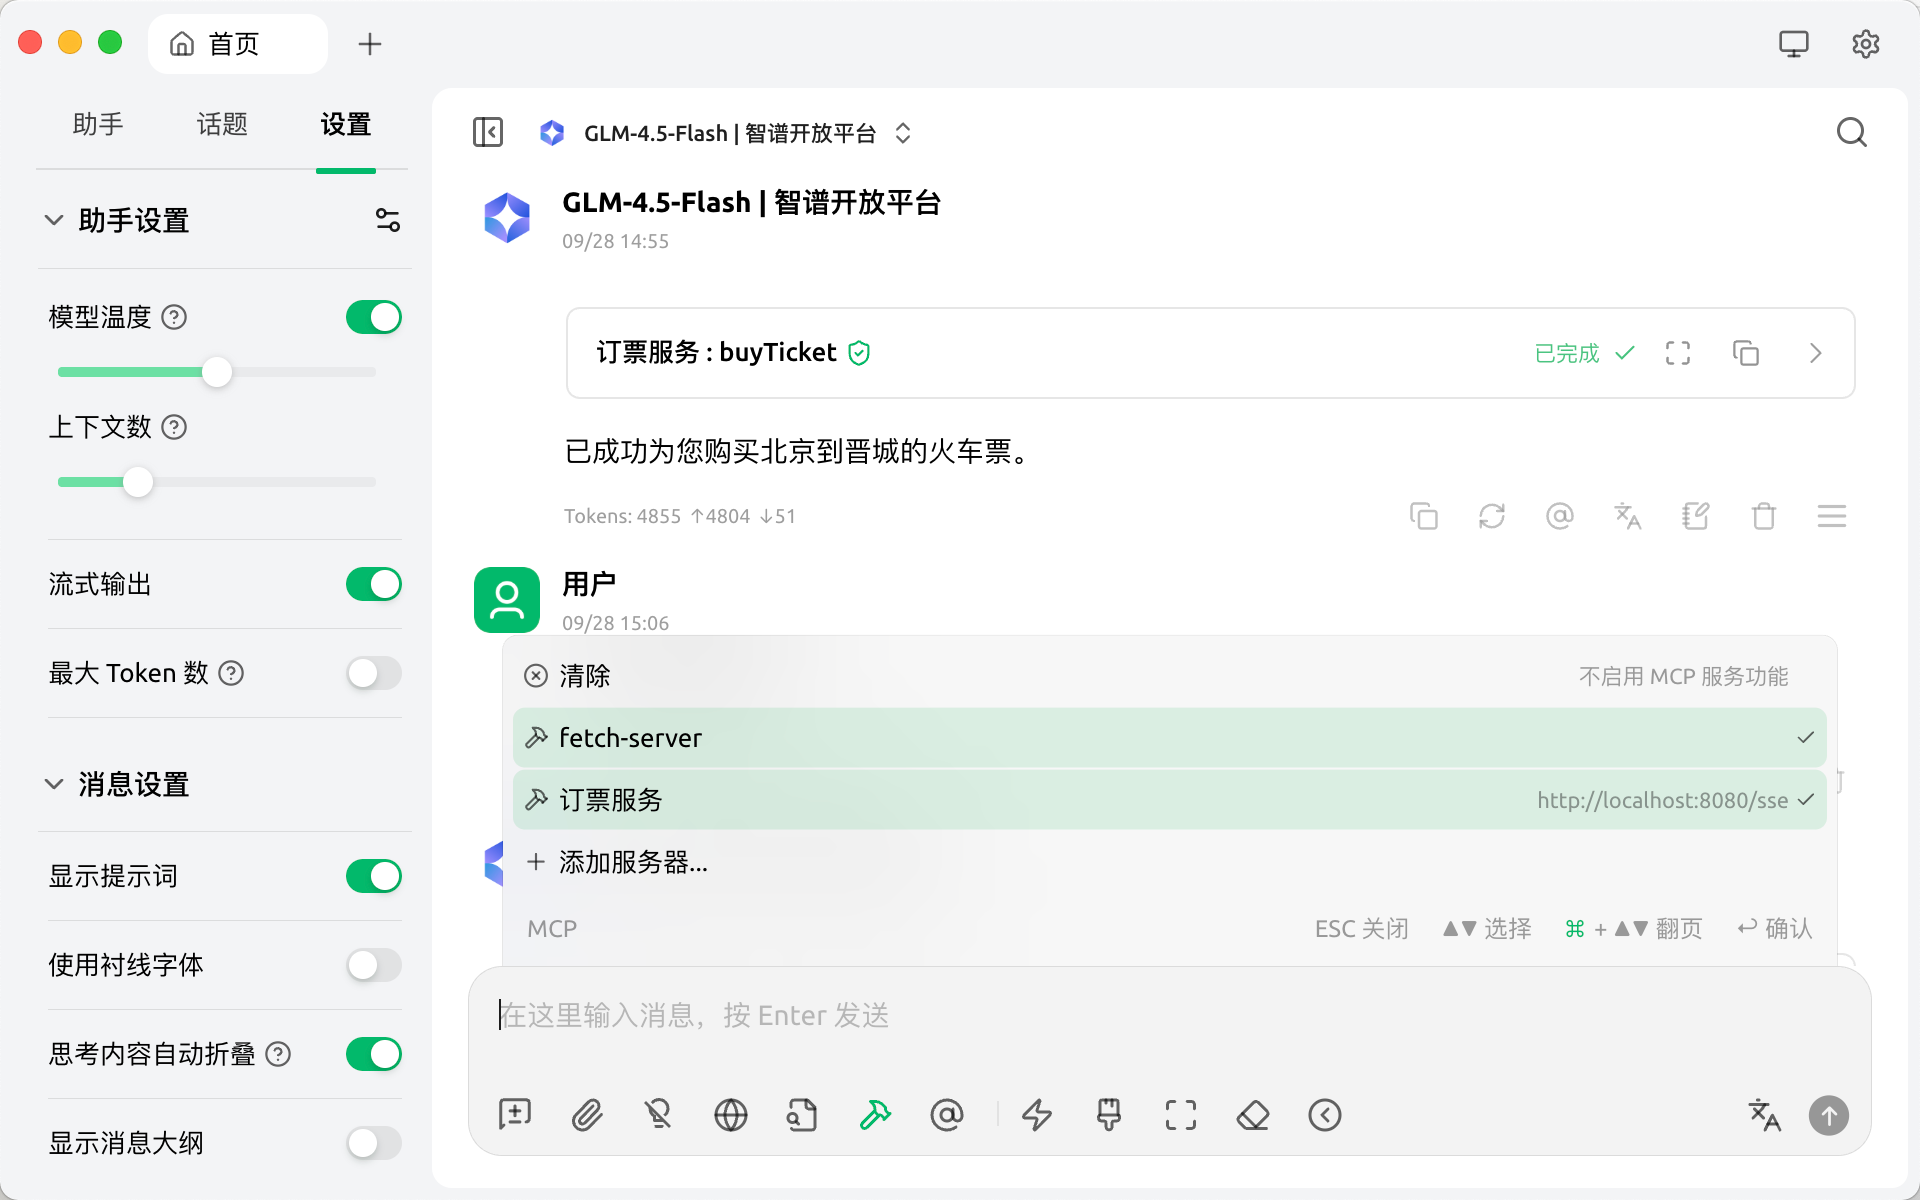
Task: Turn on 使用衬线字体 switch
Action: pos(374,965)
